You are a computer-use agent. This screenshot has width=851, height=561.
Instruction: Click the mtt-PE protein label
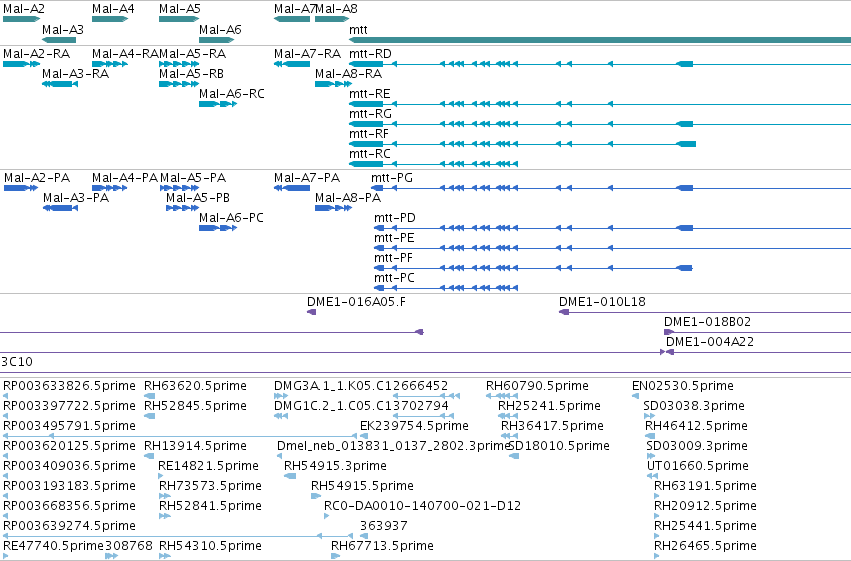coord(394,238)
